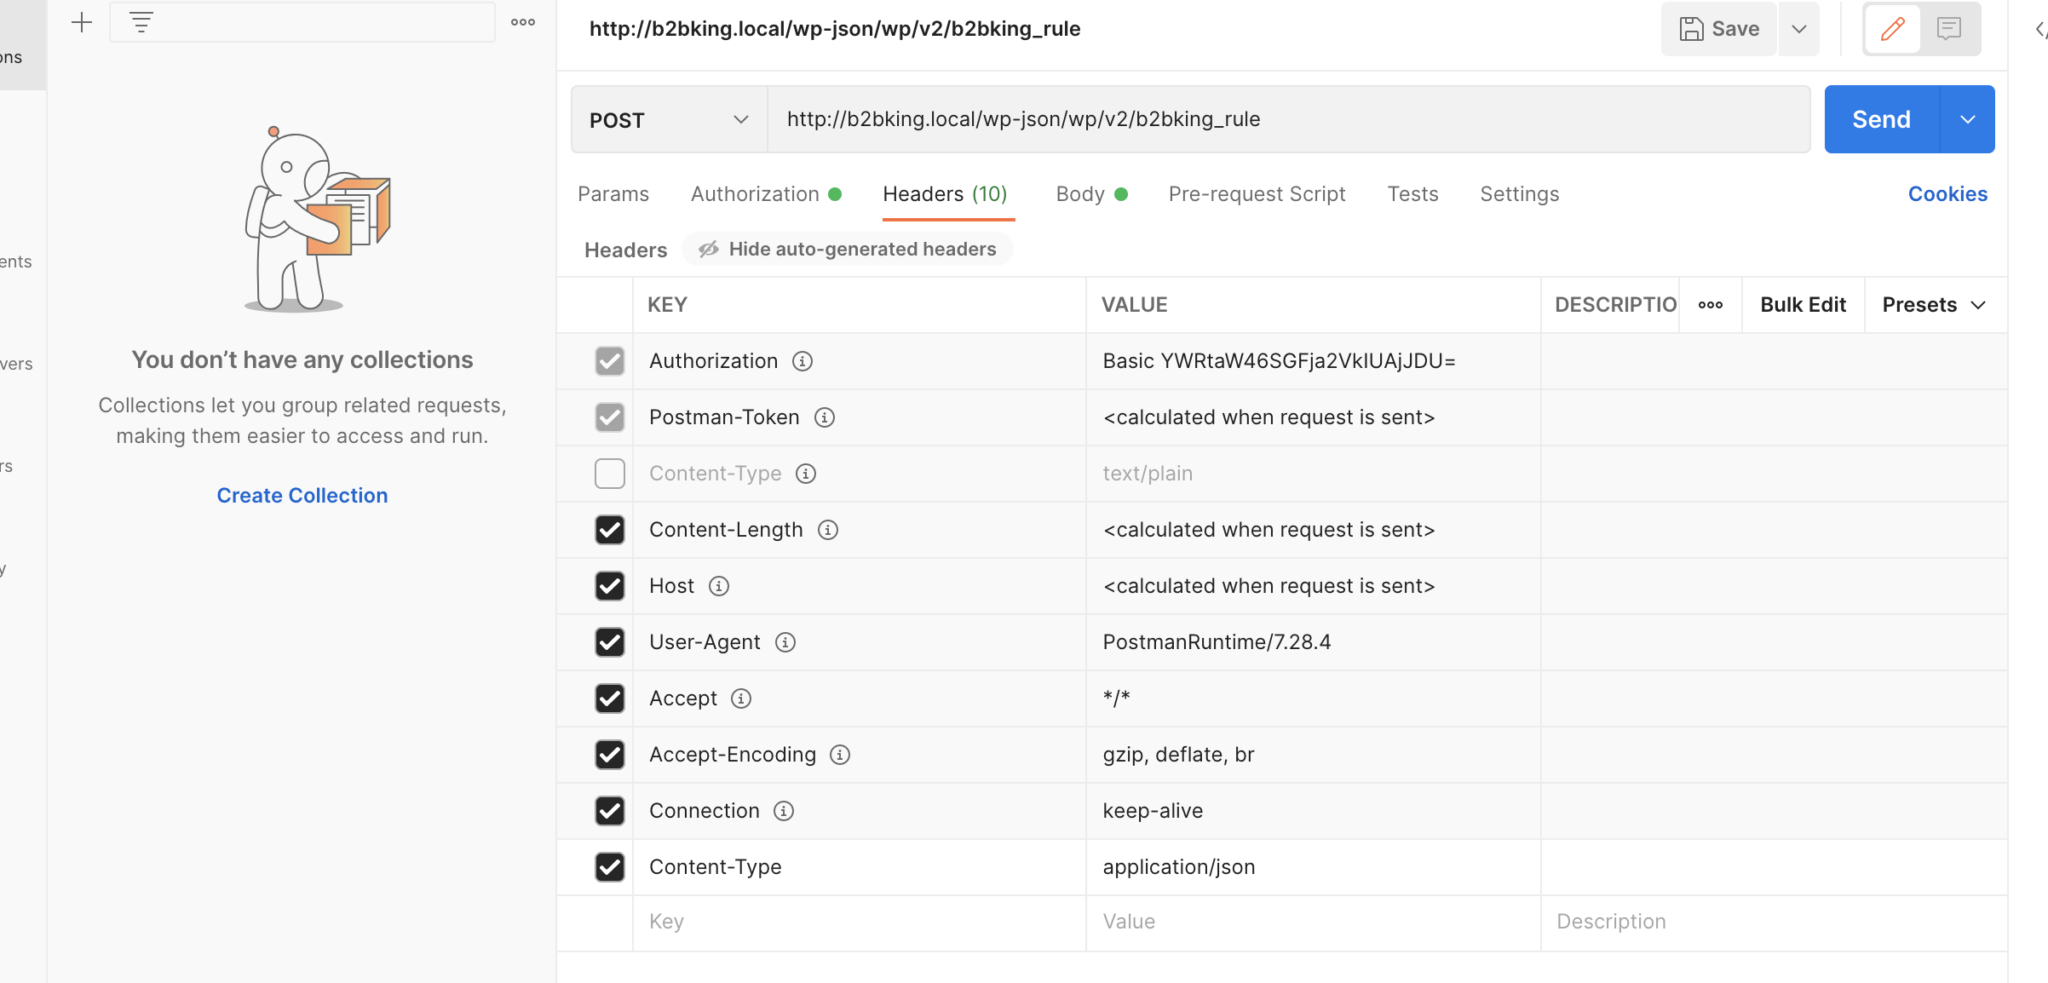Open the Presets dropdown
This screenshot has height=983, width=2048.
[1934, 305]
